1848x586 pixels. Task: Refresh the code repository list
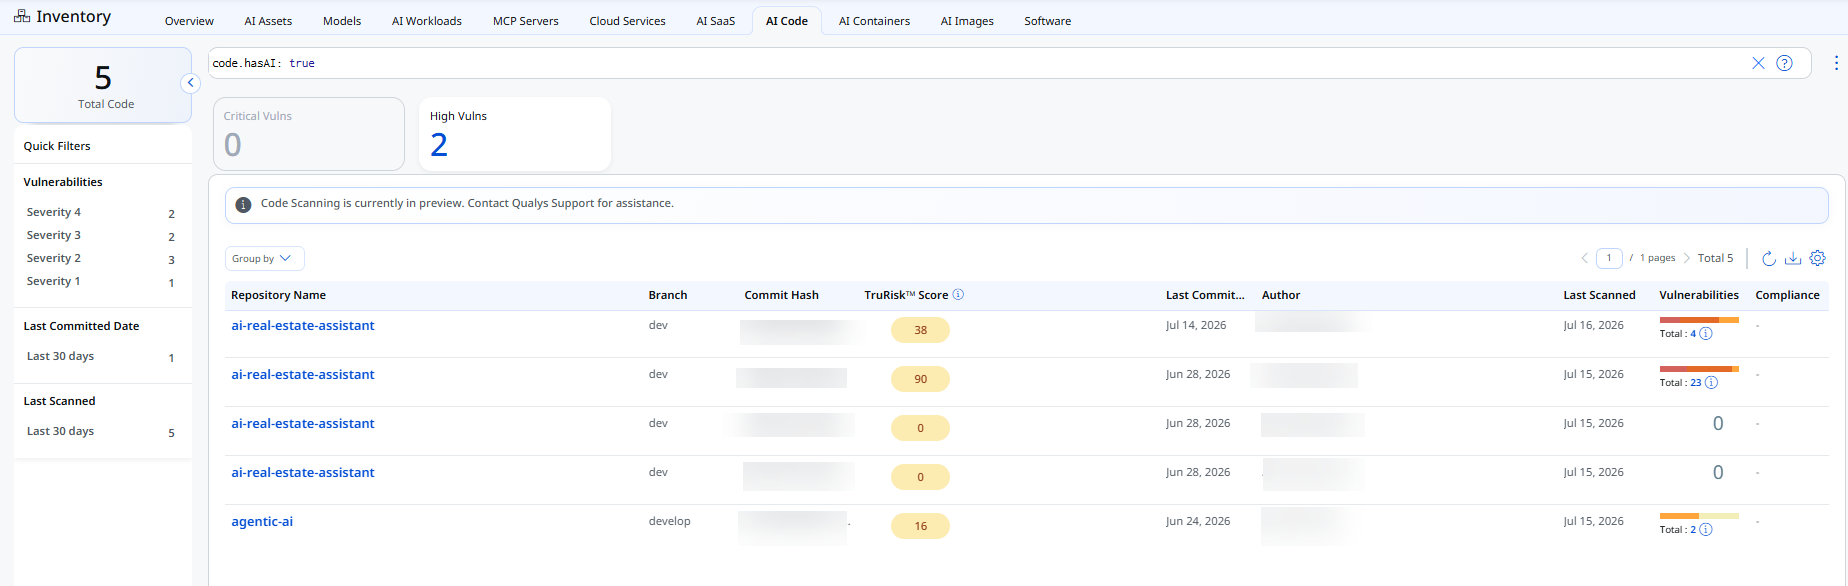click(1768, 258)
